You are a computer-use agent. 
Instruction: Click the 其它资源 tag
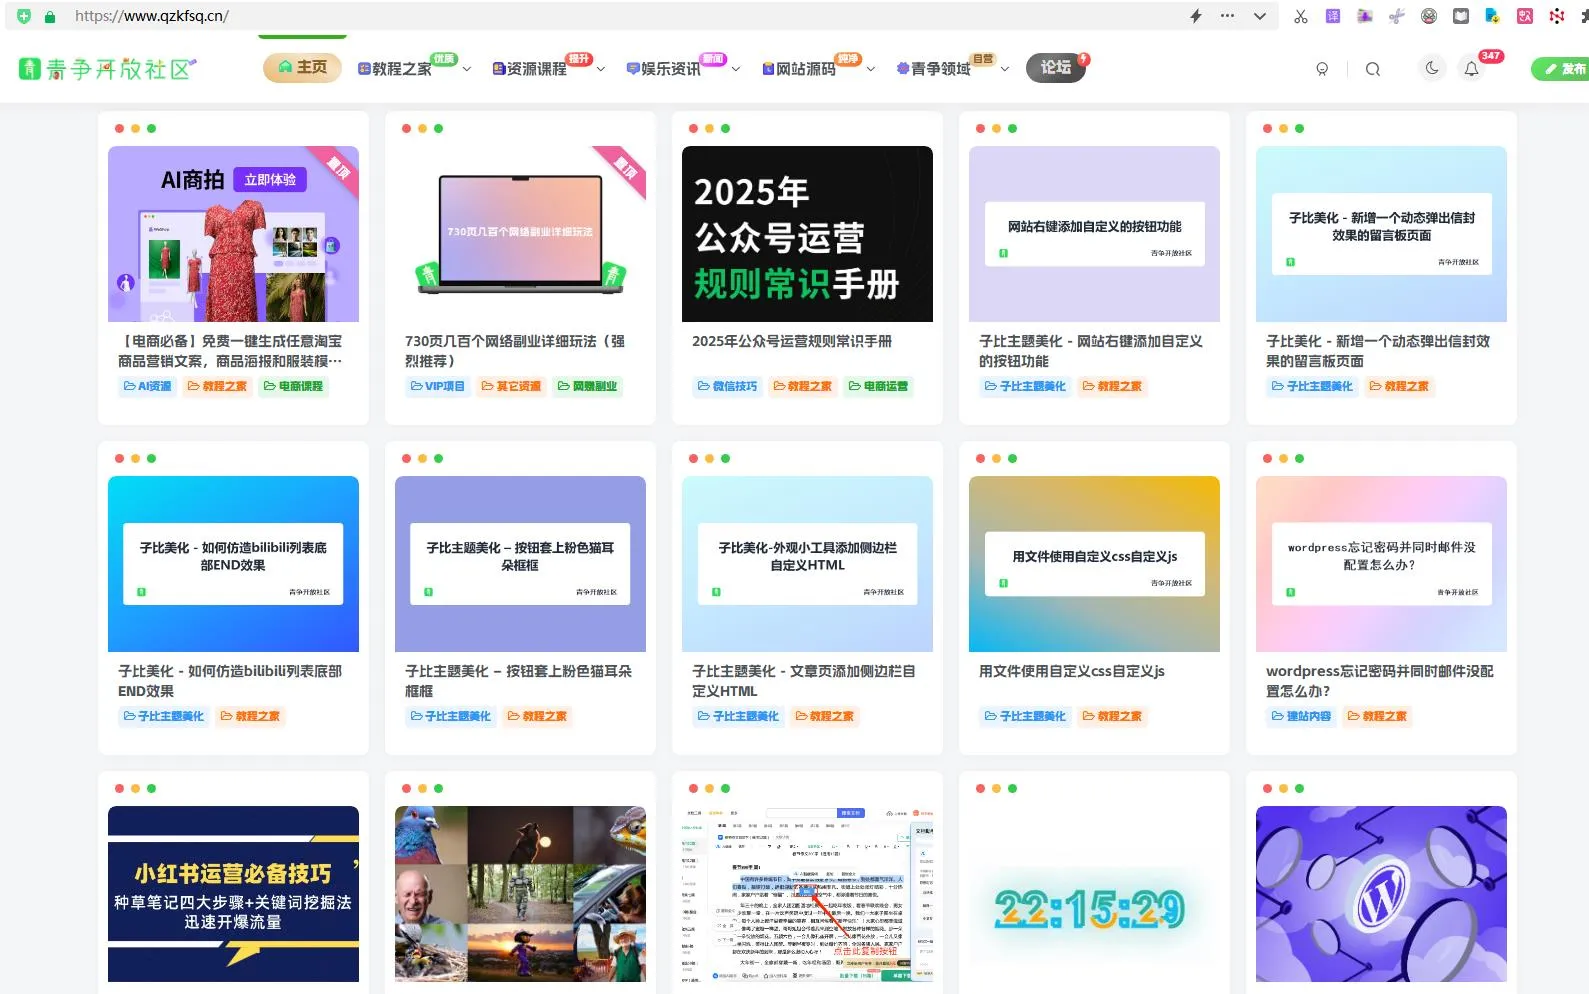(511, 386)
